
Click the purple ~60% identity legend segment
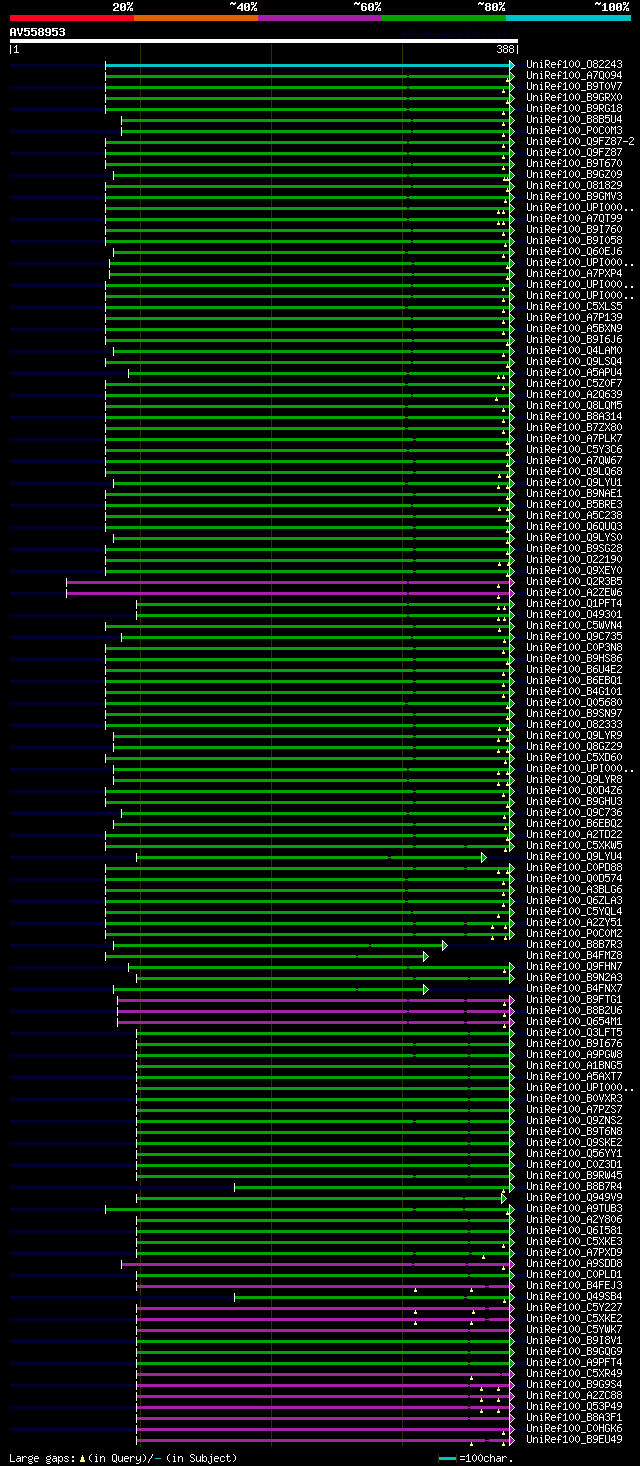(x=319, y=18)
